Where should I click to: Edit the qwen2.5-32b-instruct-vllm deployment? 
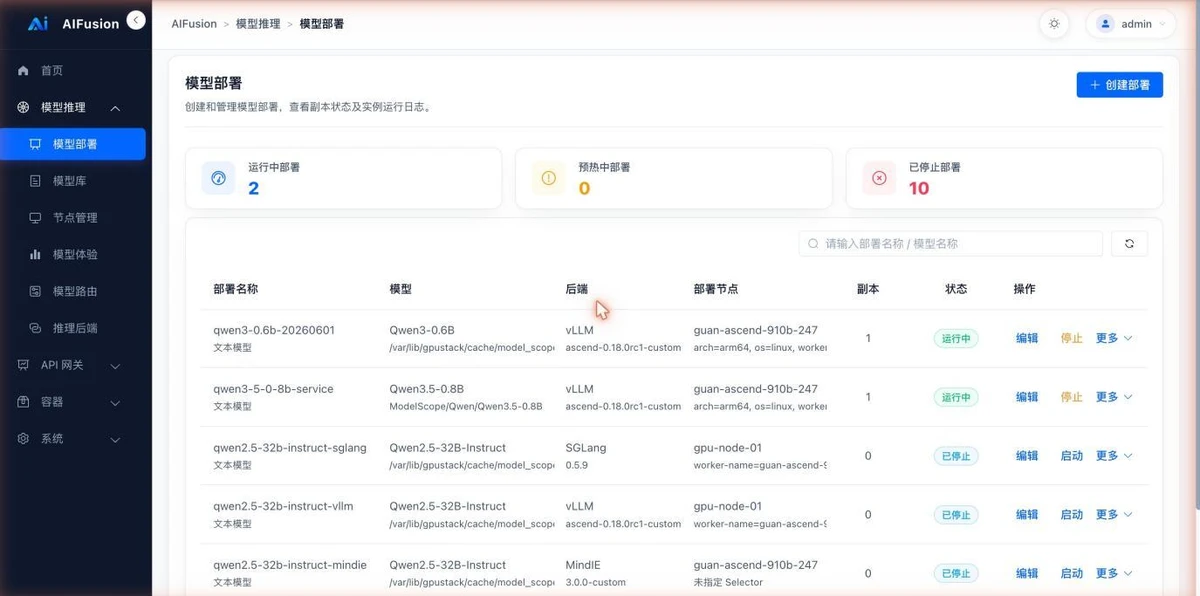pyautogui.click(x=1027, y=515)
